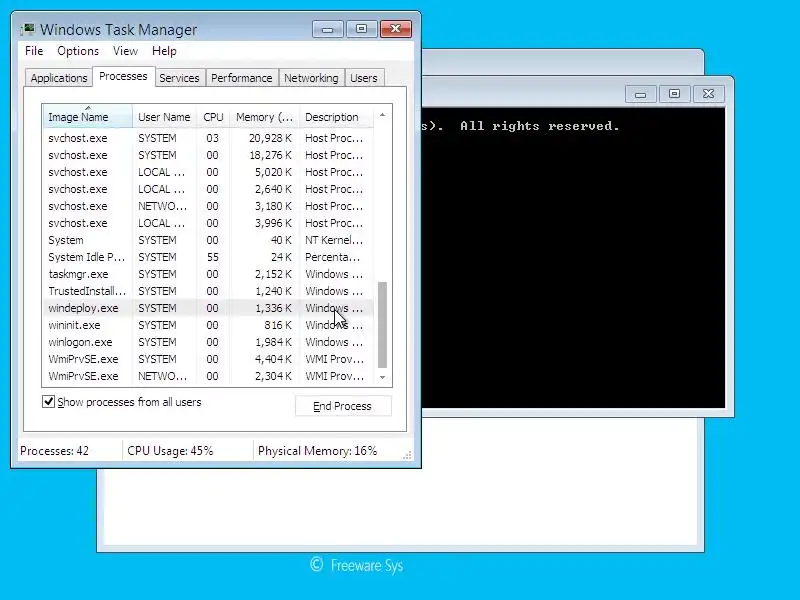
Task: Click the Processes: 42 status entry
Action: [x=55, y=451]
